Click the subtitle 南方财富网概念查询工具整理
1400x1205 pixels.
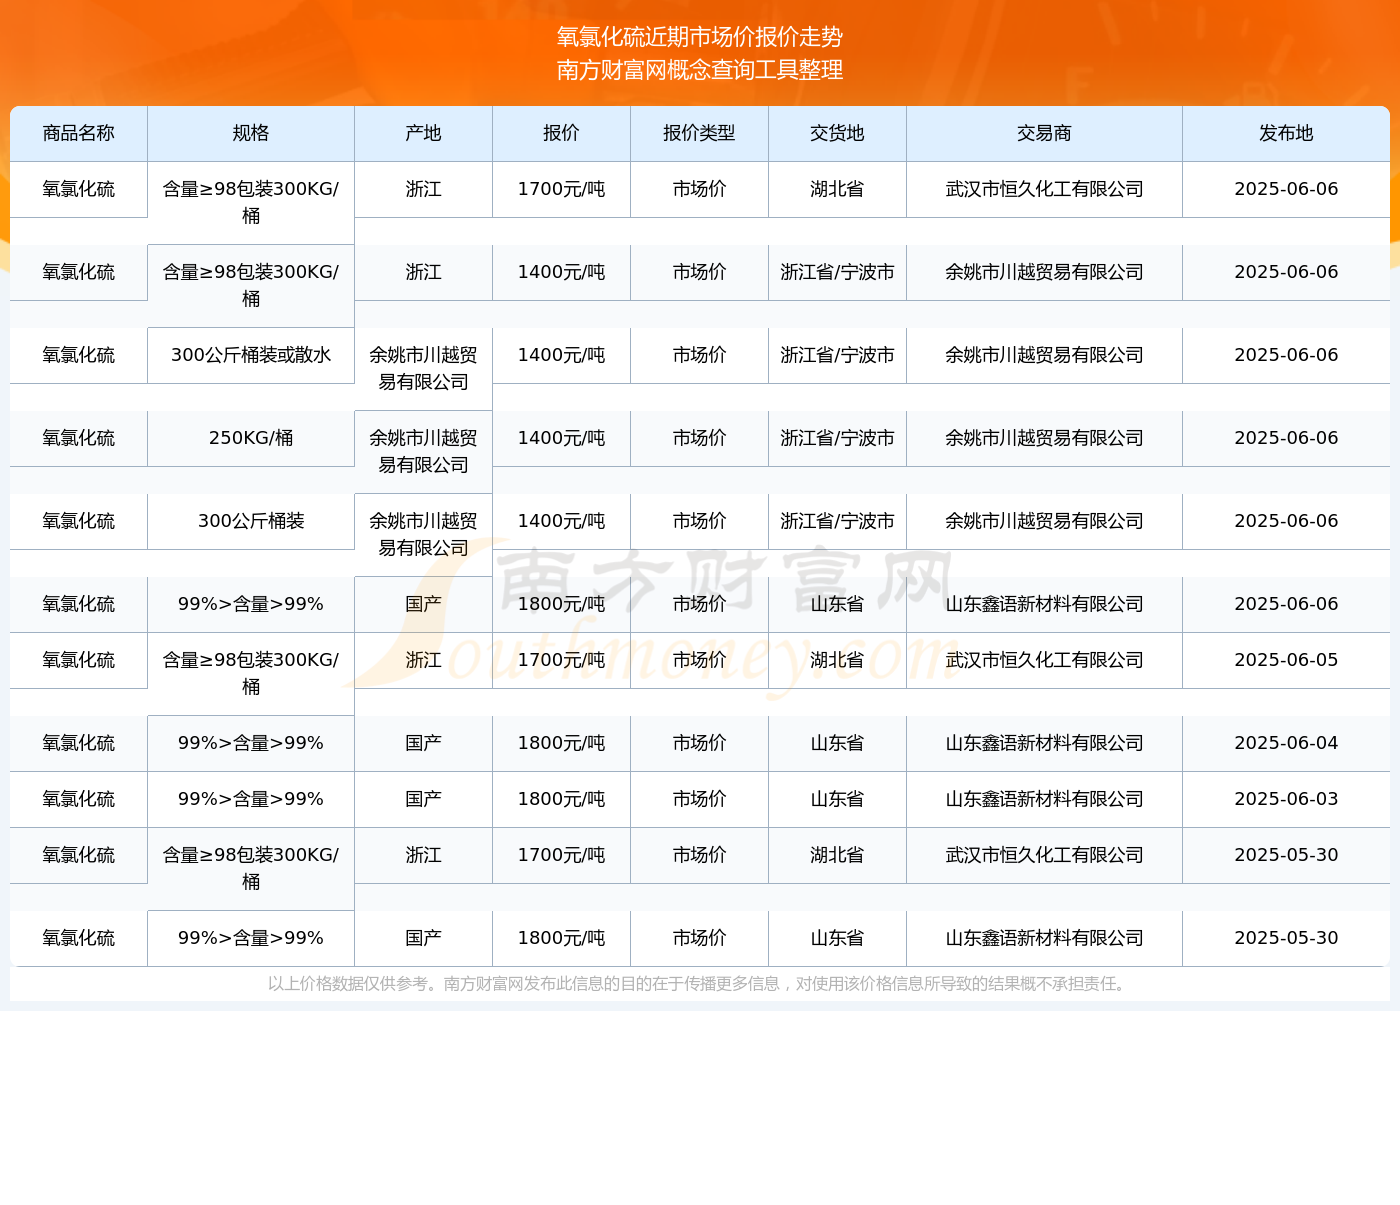700,70
